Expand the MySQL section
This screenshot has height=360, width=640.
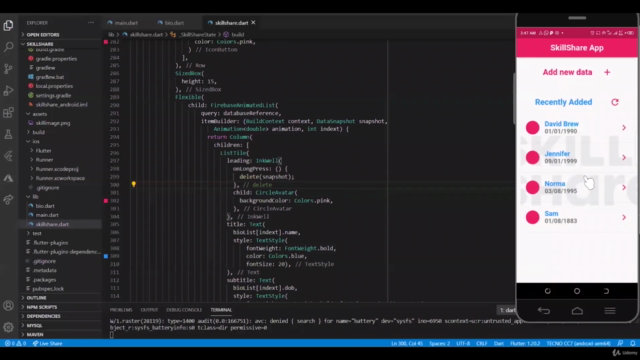point(60,325)
